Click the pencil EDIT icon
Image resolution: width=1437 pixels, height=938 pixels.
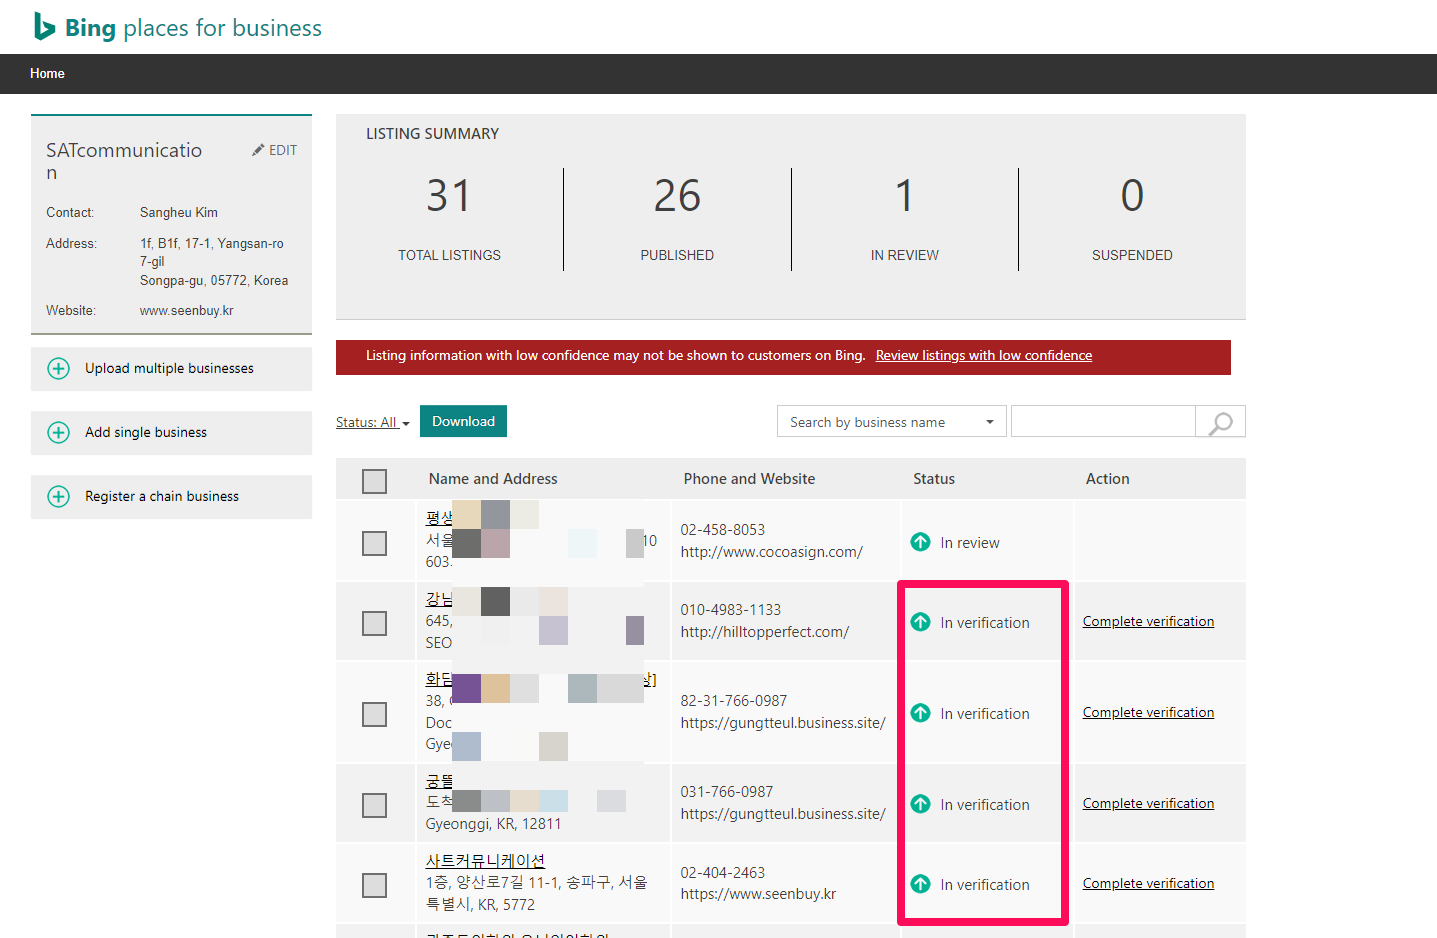point(258,150)
